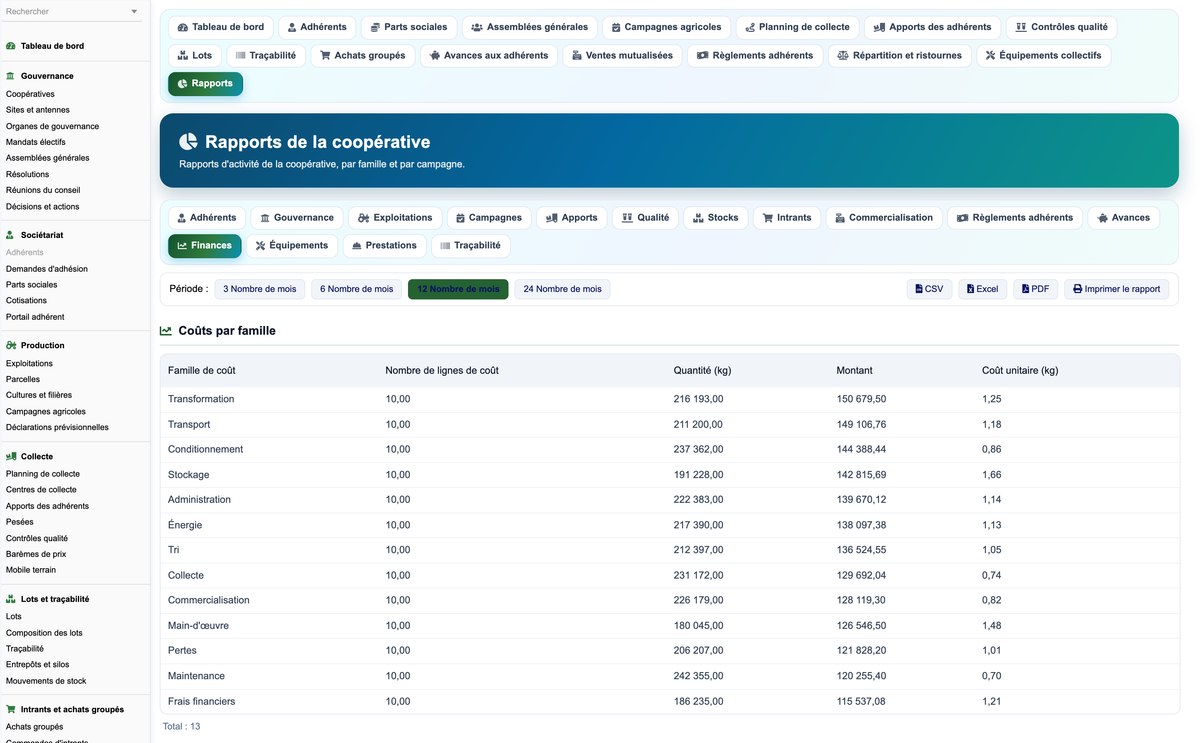Open Organes de gouvernance link

coord(52,126)
